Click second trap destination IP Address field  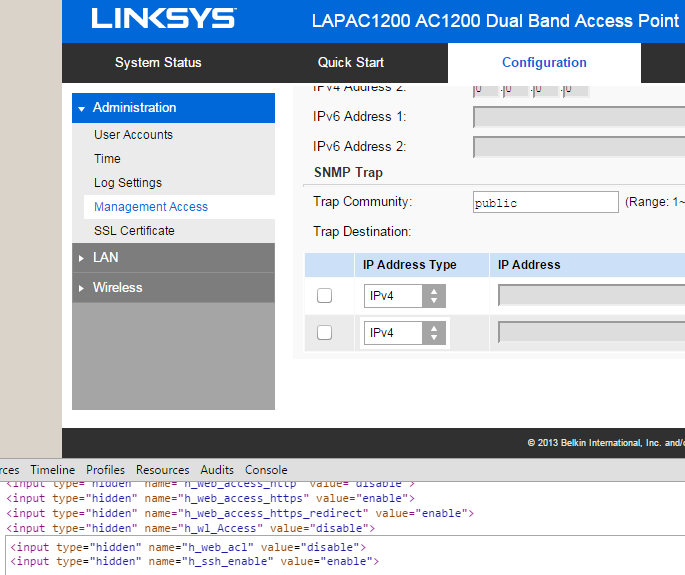(592, 333)
